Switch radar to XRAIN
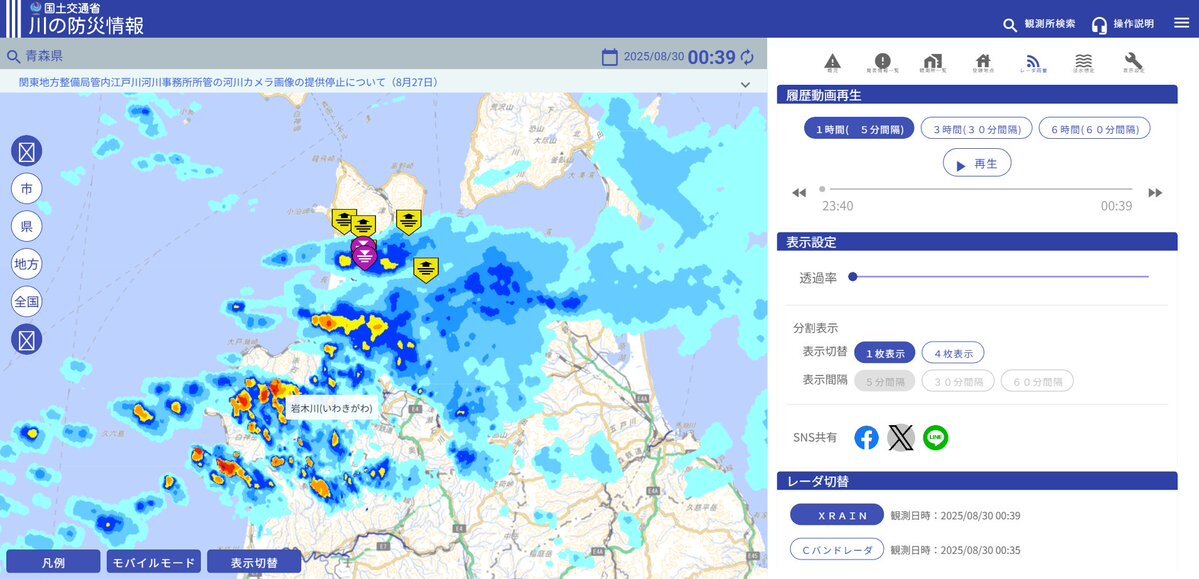 pos(837,515)
